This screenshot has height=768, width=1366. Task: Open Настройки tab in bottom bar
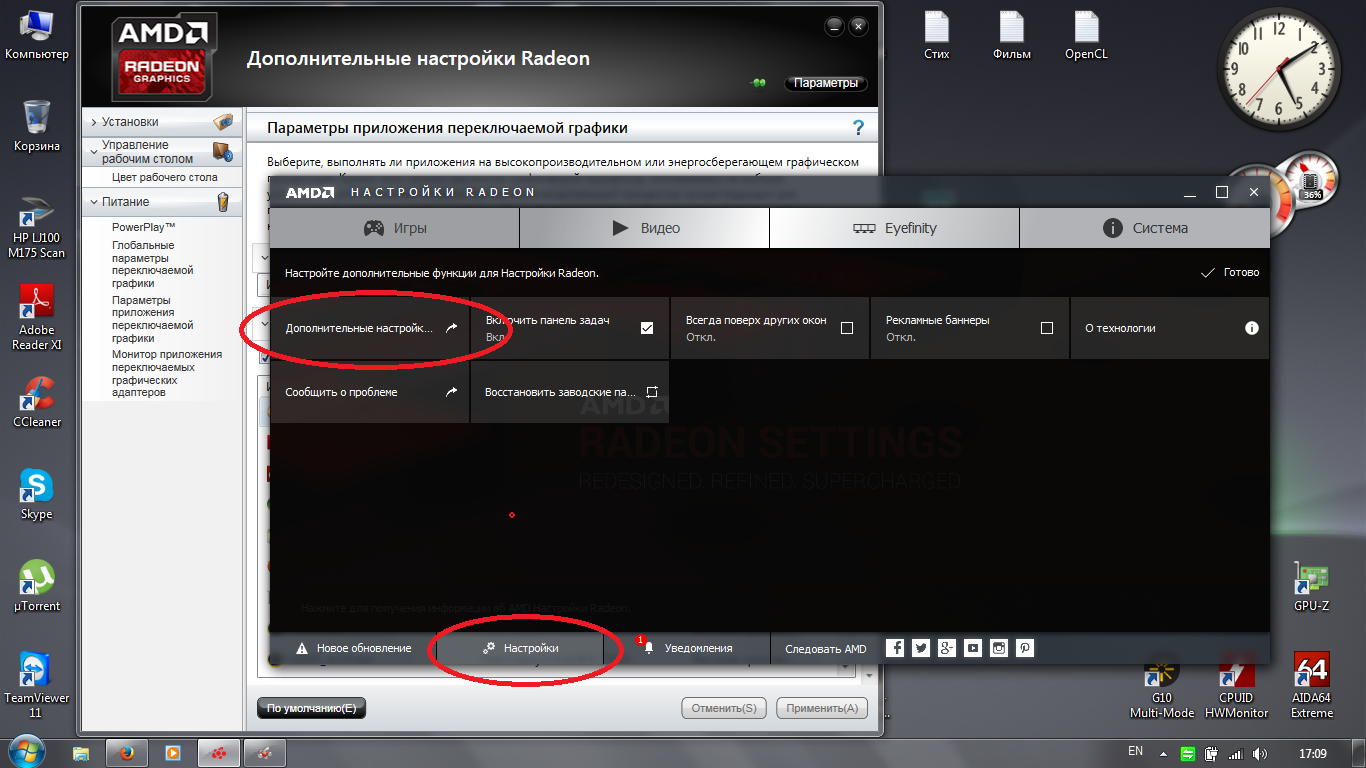(x=520, y=648)
